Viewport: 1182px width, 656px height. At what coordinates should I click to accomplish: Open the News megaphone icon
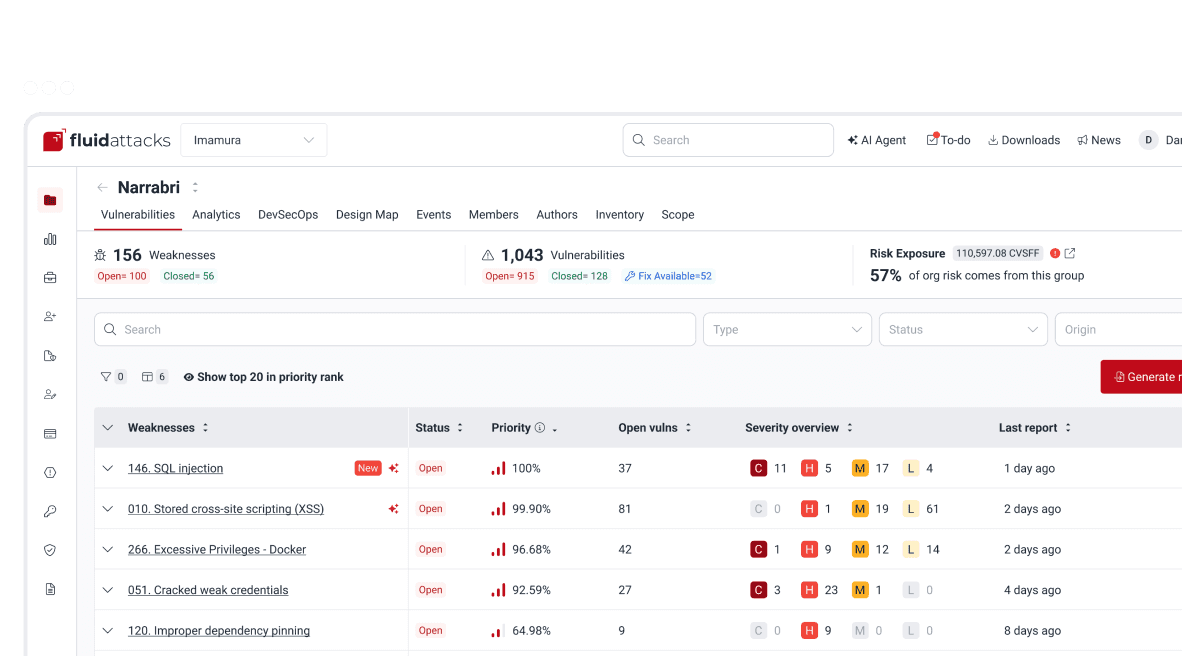[x=1082, y=140]
